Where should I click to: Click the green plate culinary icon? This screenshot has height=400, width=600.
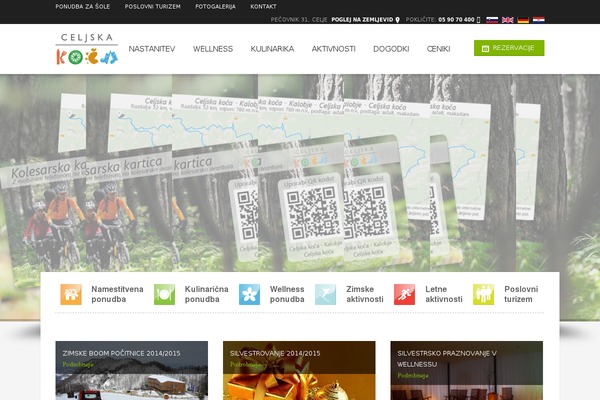[x=165, y=294]
